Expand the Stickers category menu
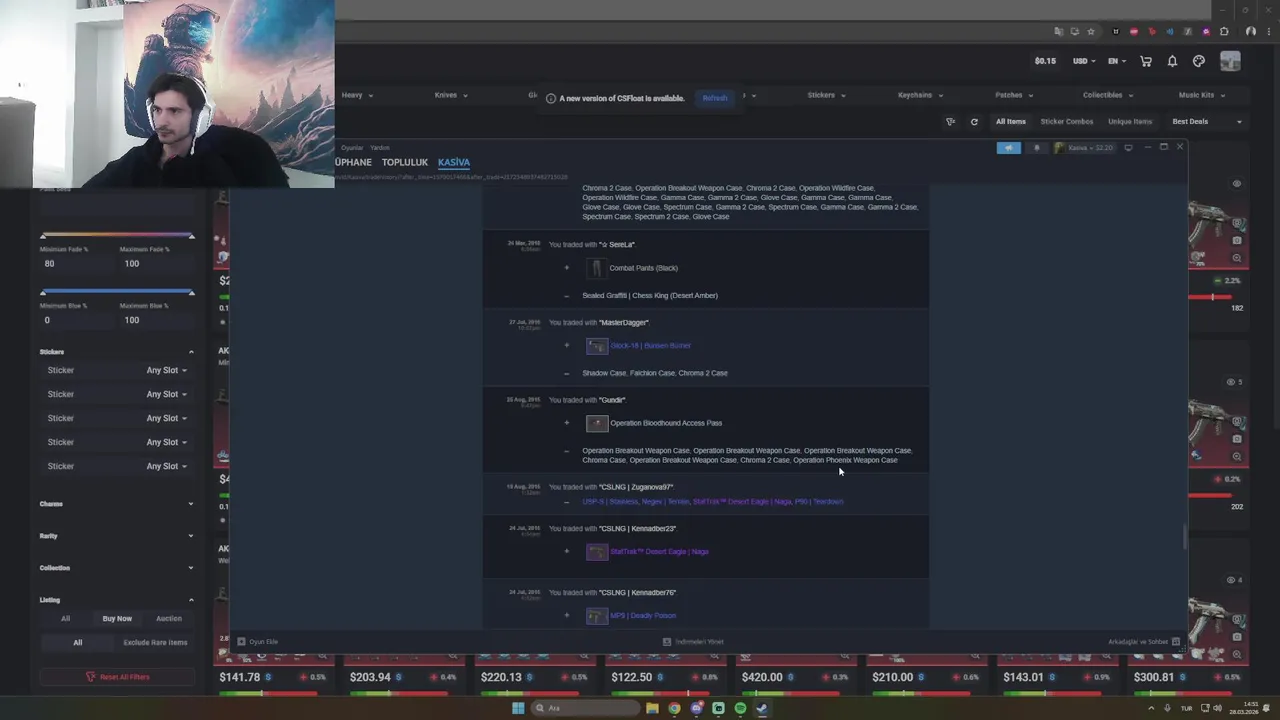The height and width of the screenshot is (720, 1280). 826,95
